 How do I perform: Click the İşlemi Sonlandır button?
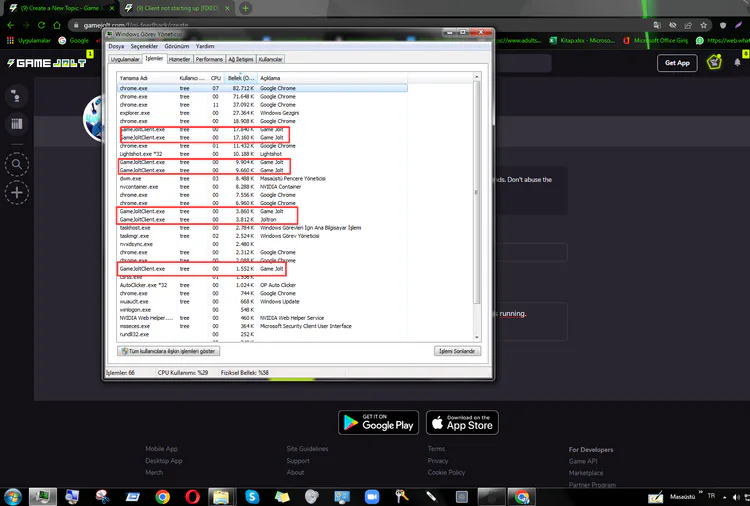pos(457,351)
